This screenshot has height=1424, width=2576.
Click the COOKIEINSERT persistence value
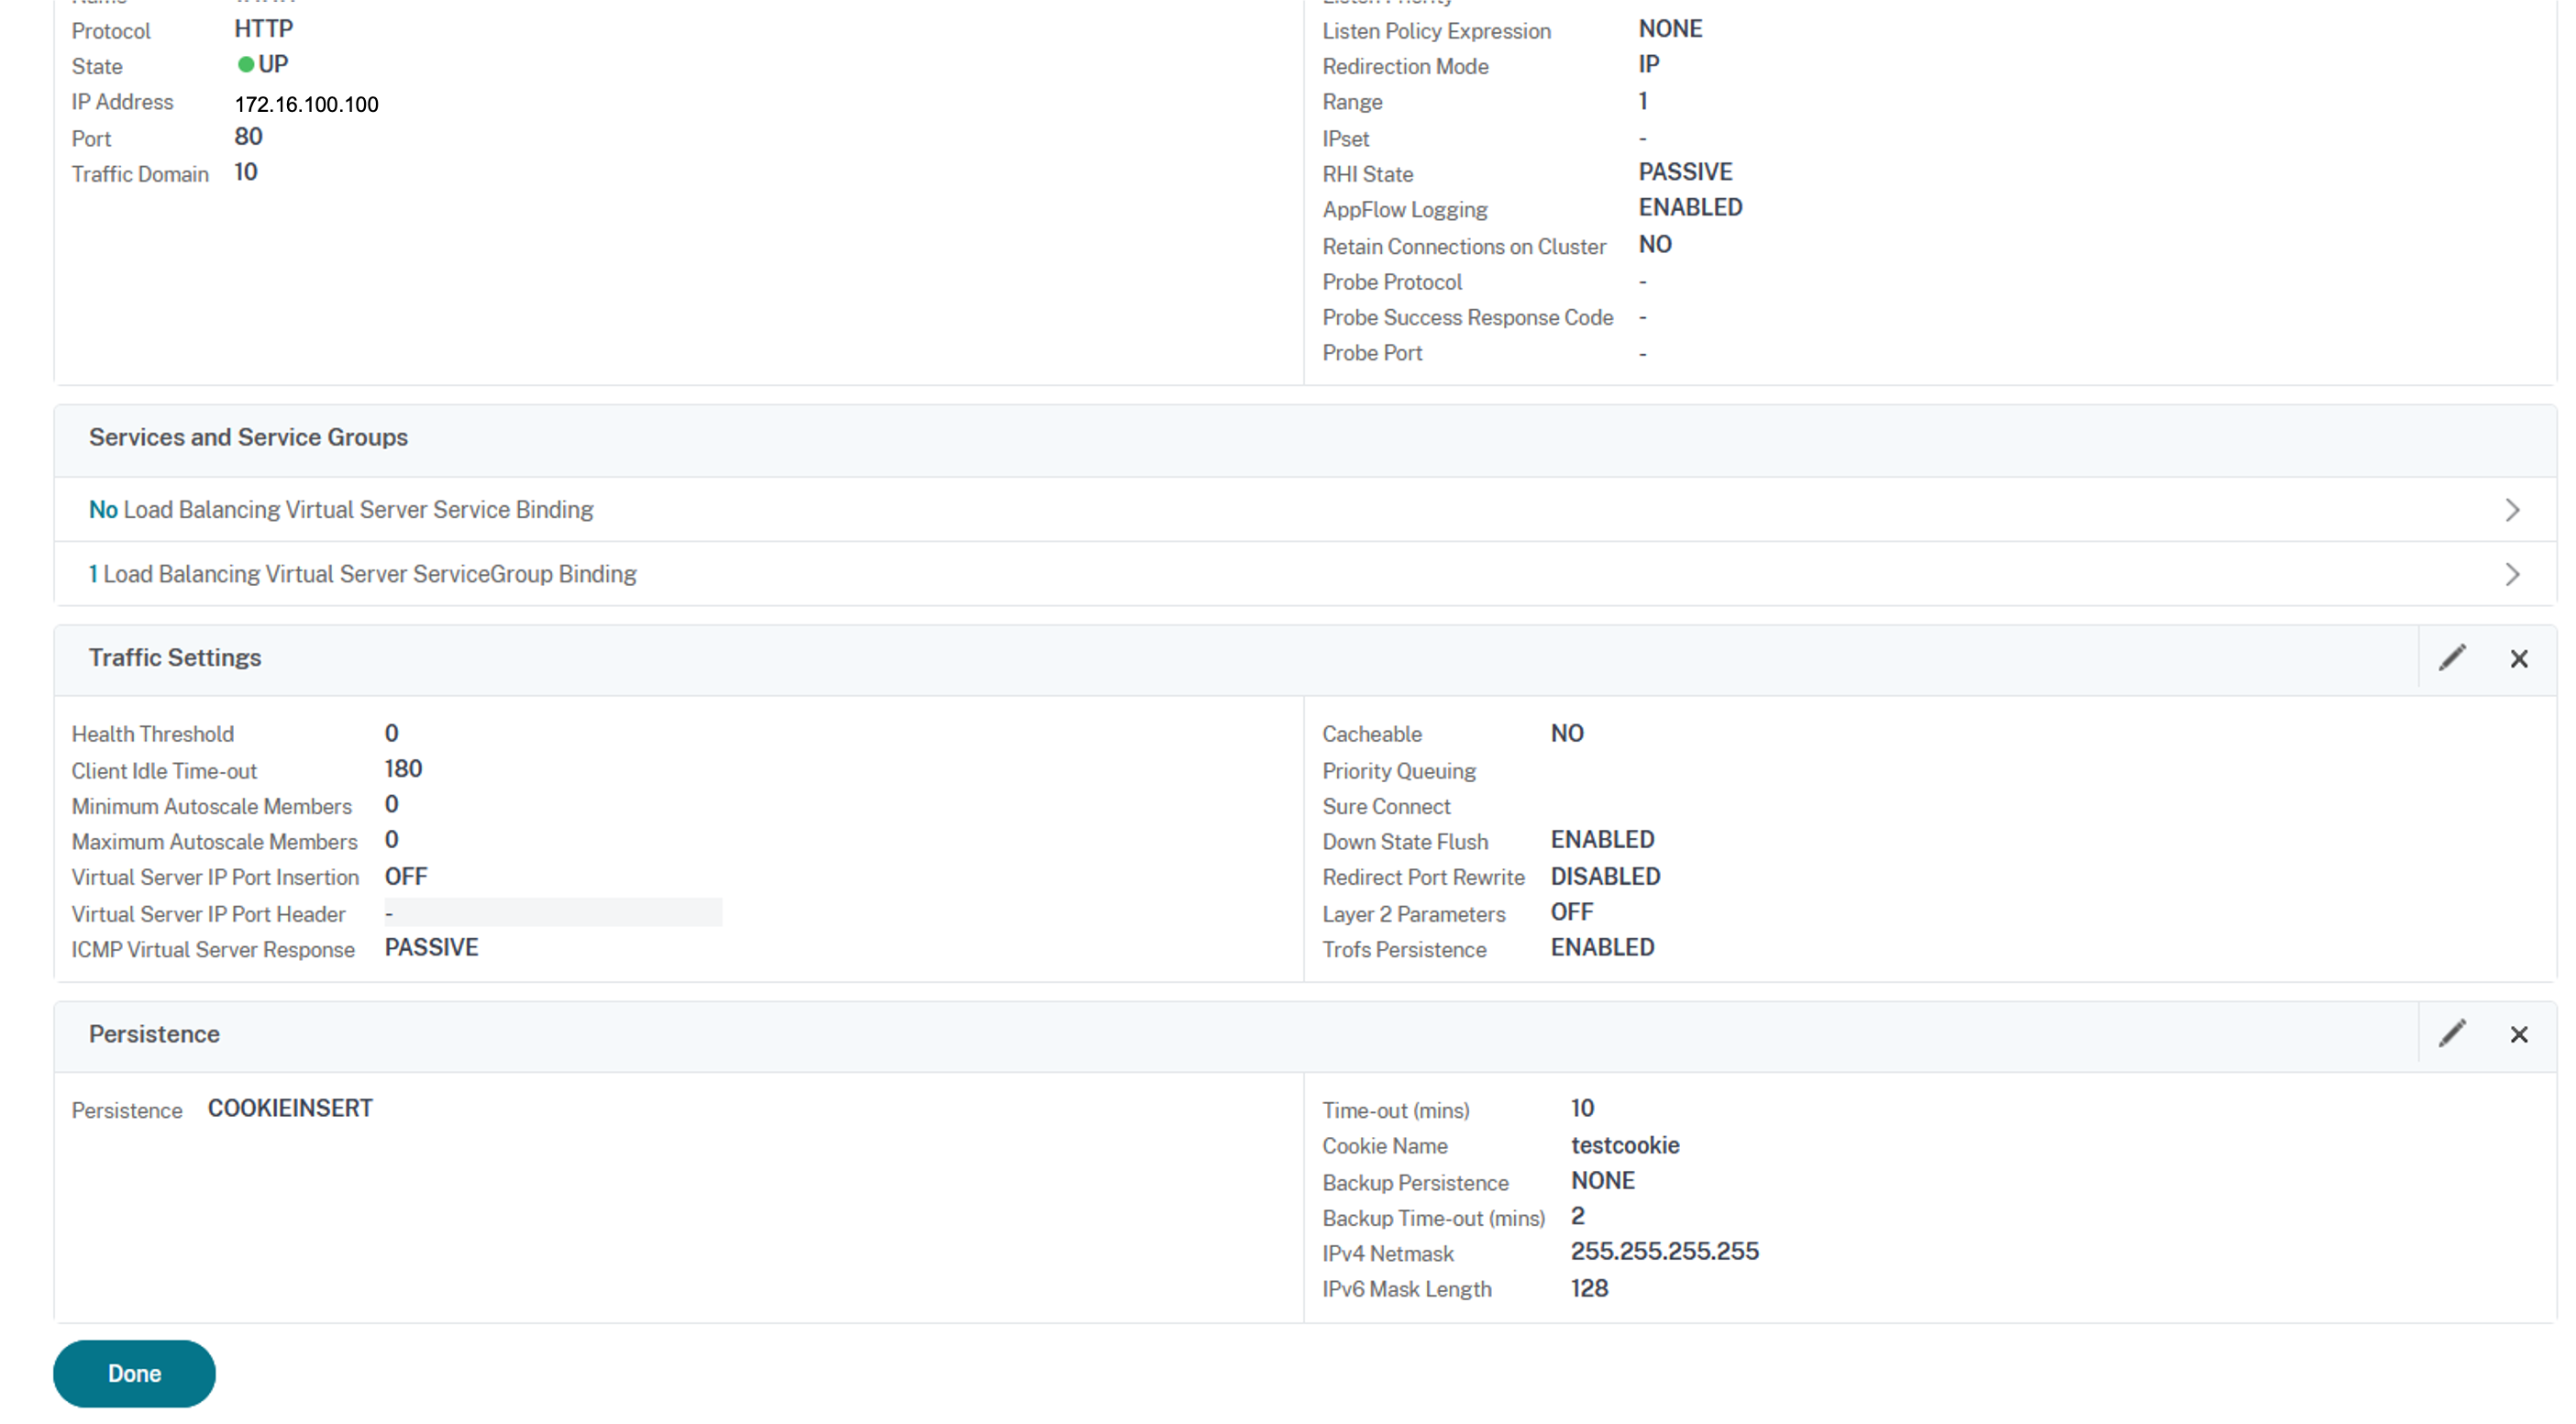290,1108
